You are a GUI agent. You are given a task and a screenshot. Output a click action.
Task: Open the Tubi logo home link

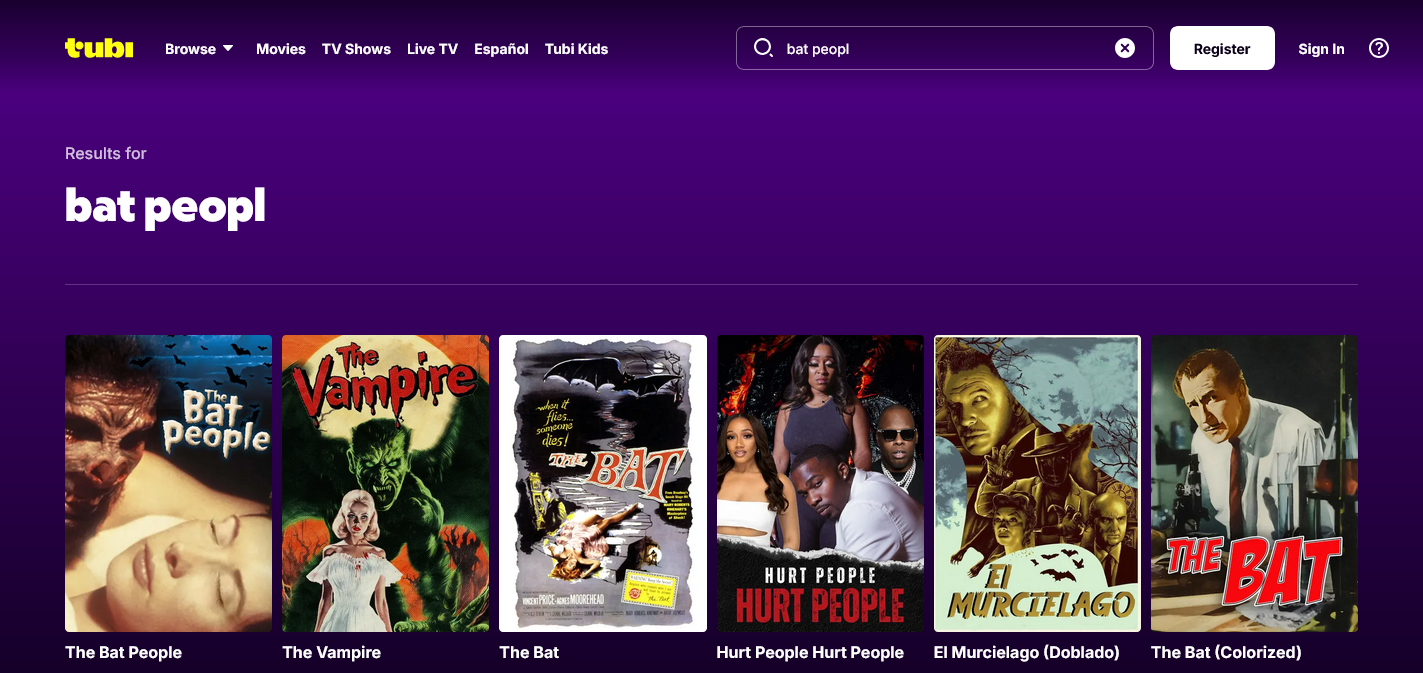click(x=99, y=48)
